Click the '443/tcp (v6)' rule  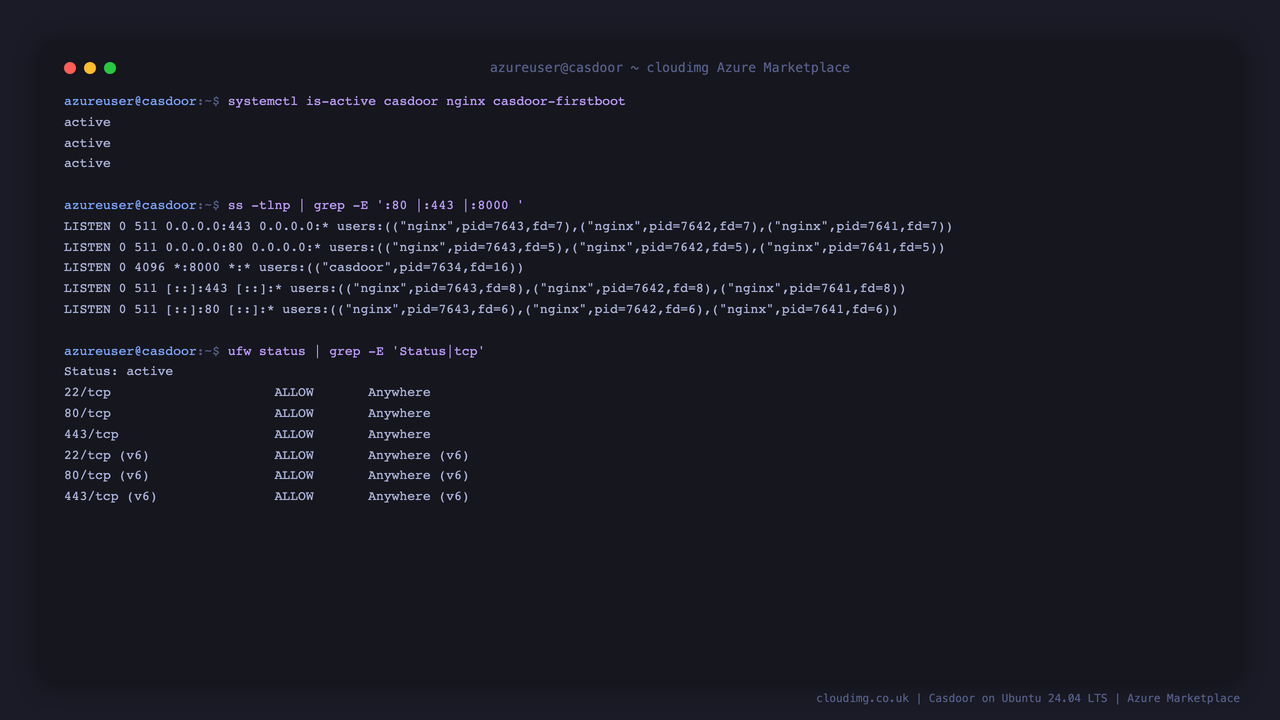[266, 496]
